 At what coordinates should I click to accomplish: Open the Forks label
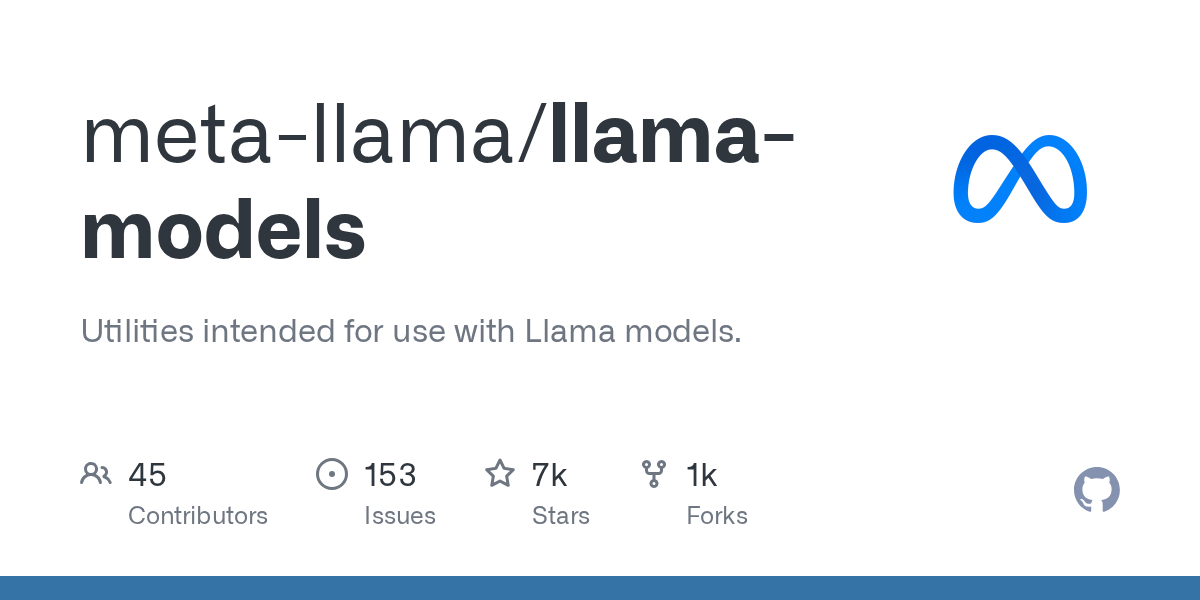[717, 516]
